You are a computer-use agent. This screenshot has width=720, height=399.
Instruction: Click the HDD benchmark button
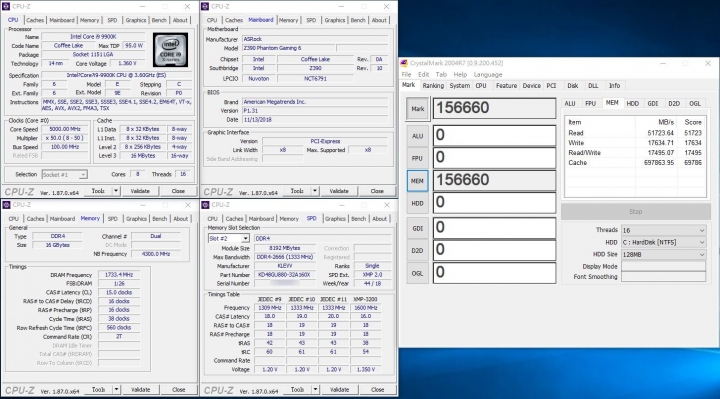pyautogui.click(x=417, y=203)
